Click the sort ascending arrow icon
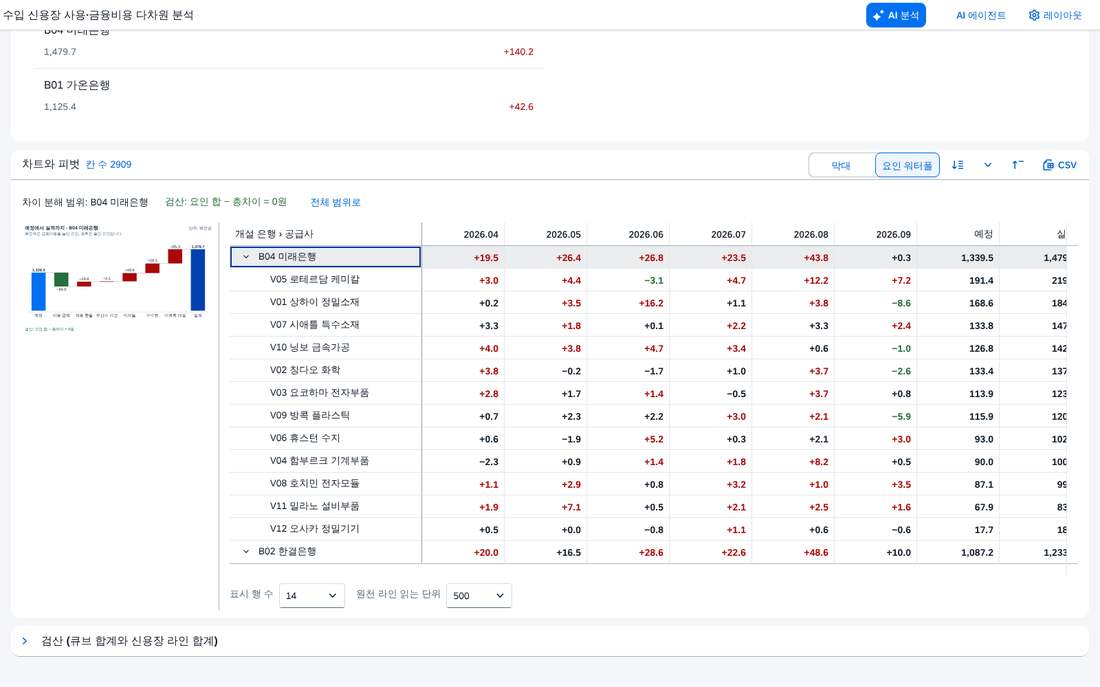Image resolution: width=1100 pixels, height=687 pixels. click(1017, 165)
